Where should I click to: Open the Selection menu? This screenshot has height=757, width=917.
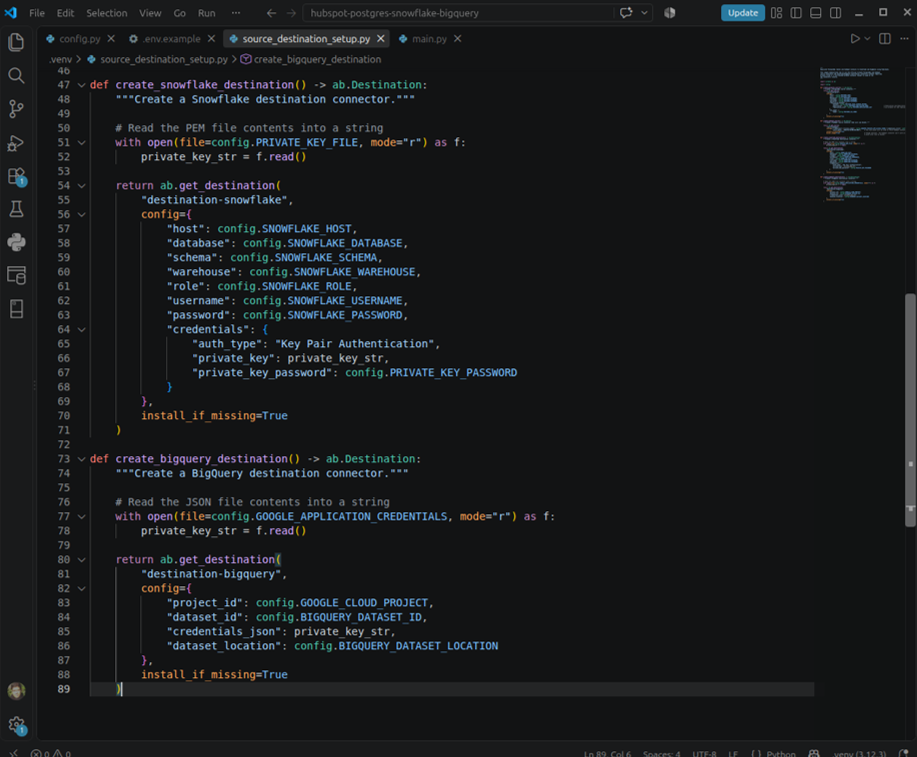pyautogui.click(x=106, y=13)
